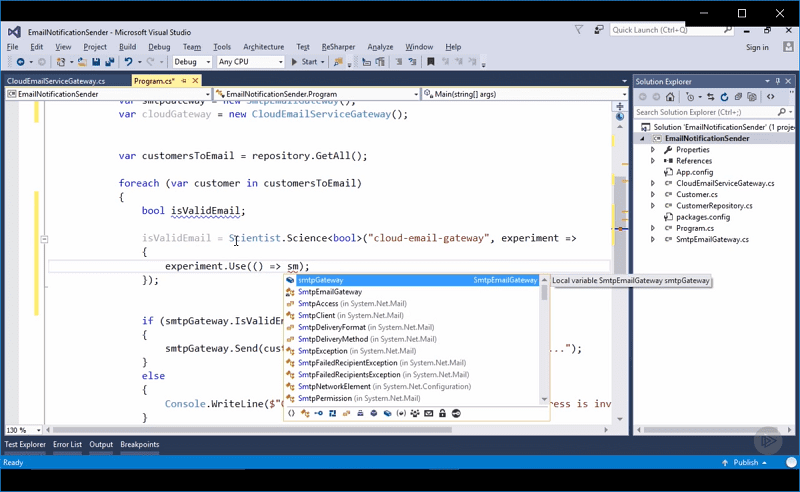Click the Find in Files toolbar icon
This screenshot has width=800, height=492.
point(338,62)
